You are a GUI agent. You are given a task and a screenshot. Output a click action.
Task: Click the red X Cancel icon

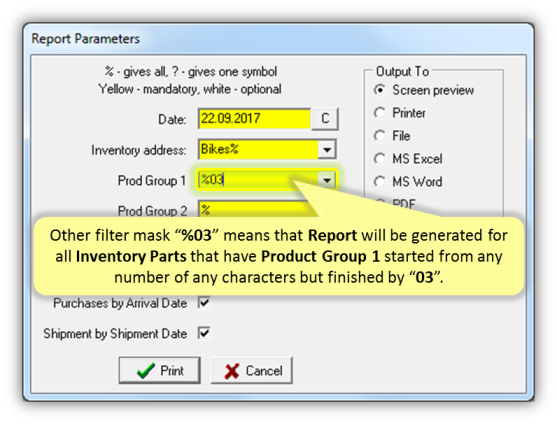tap(232, 371)
